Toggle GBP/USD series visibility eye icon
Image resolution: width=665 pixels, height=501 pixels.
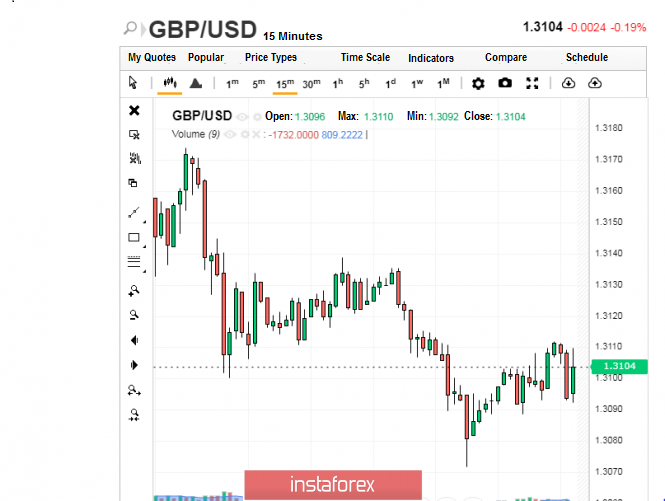[x=242, y=117]
